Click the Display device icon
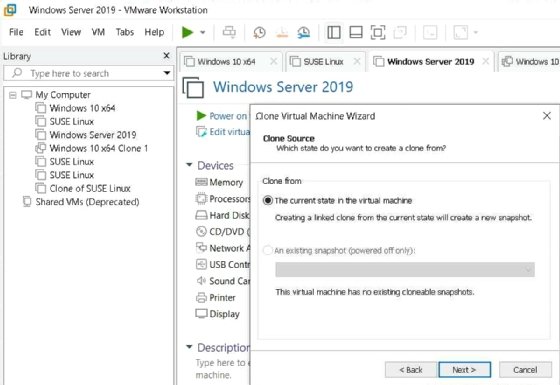The height and width of the screenshot is (385, 560). (x=201, y=314)
